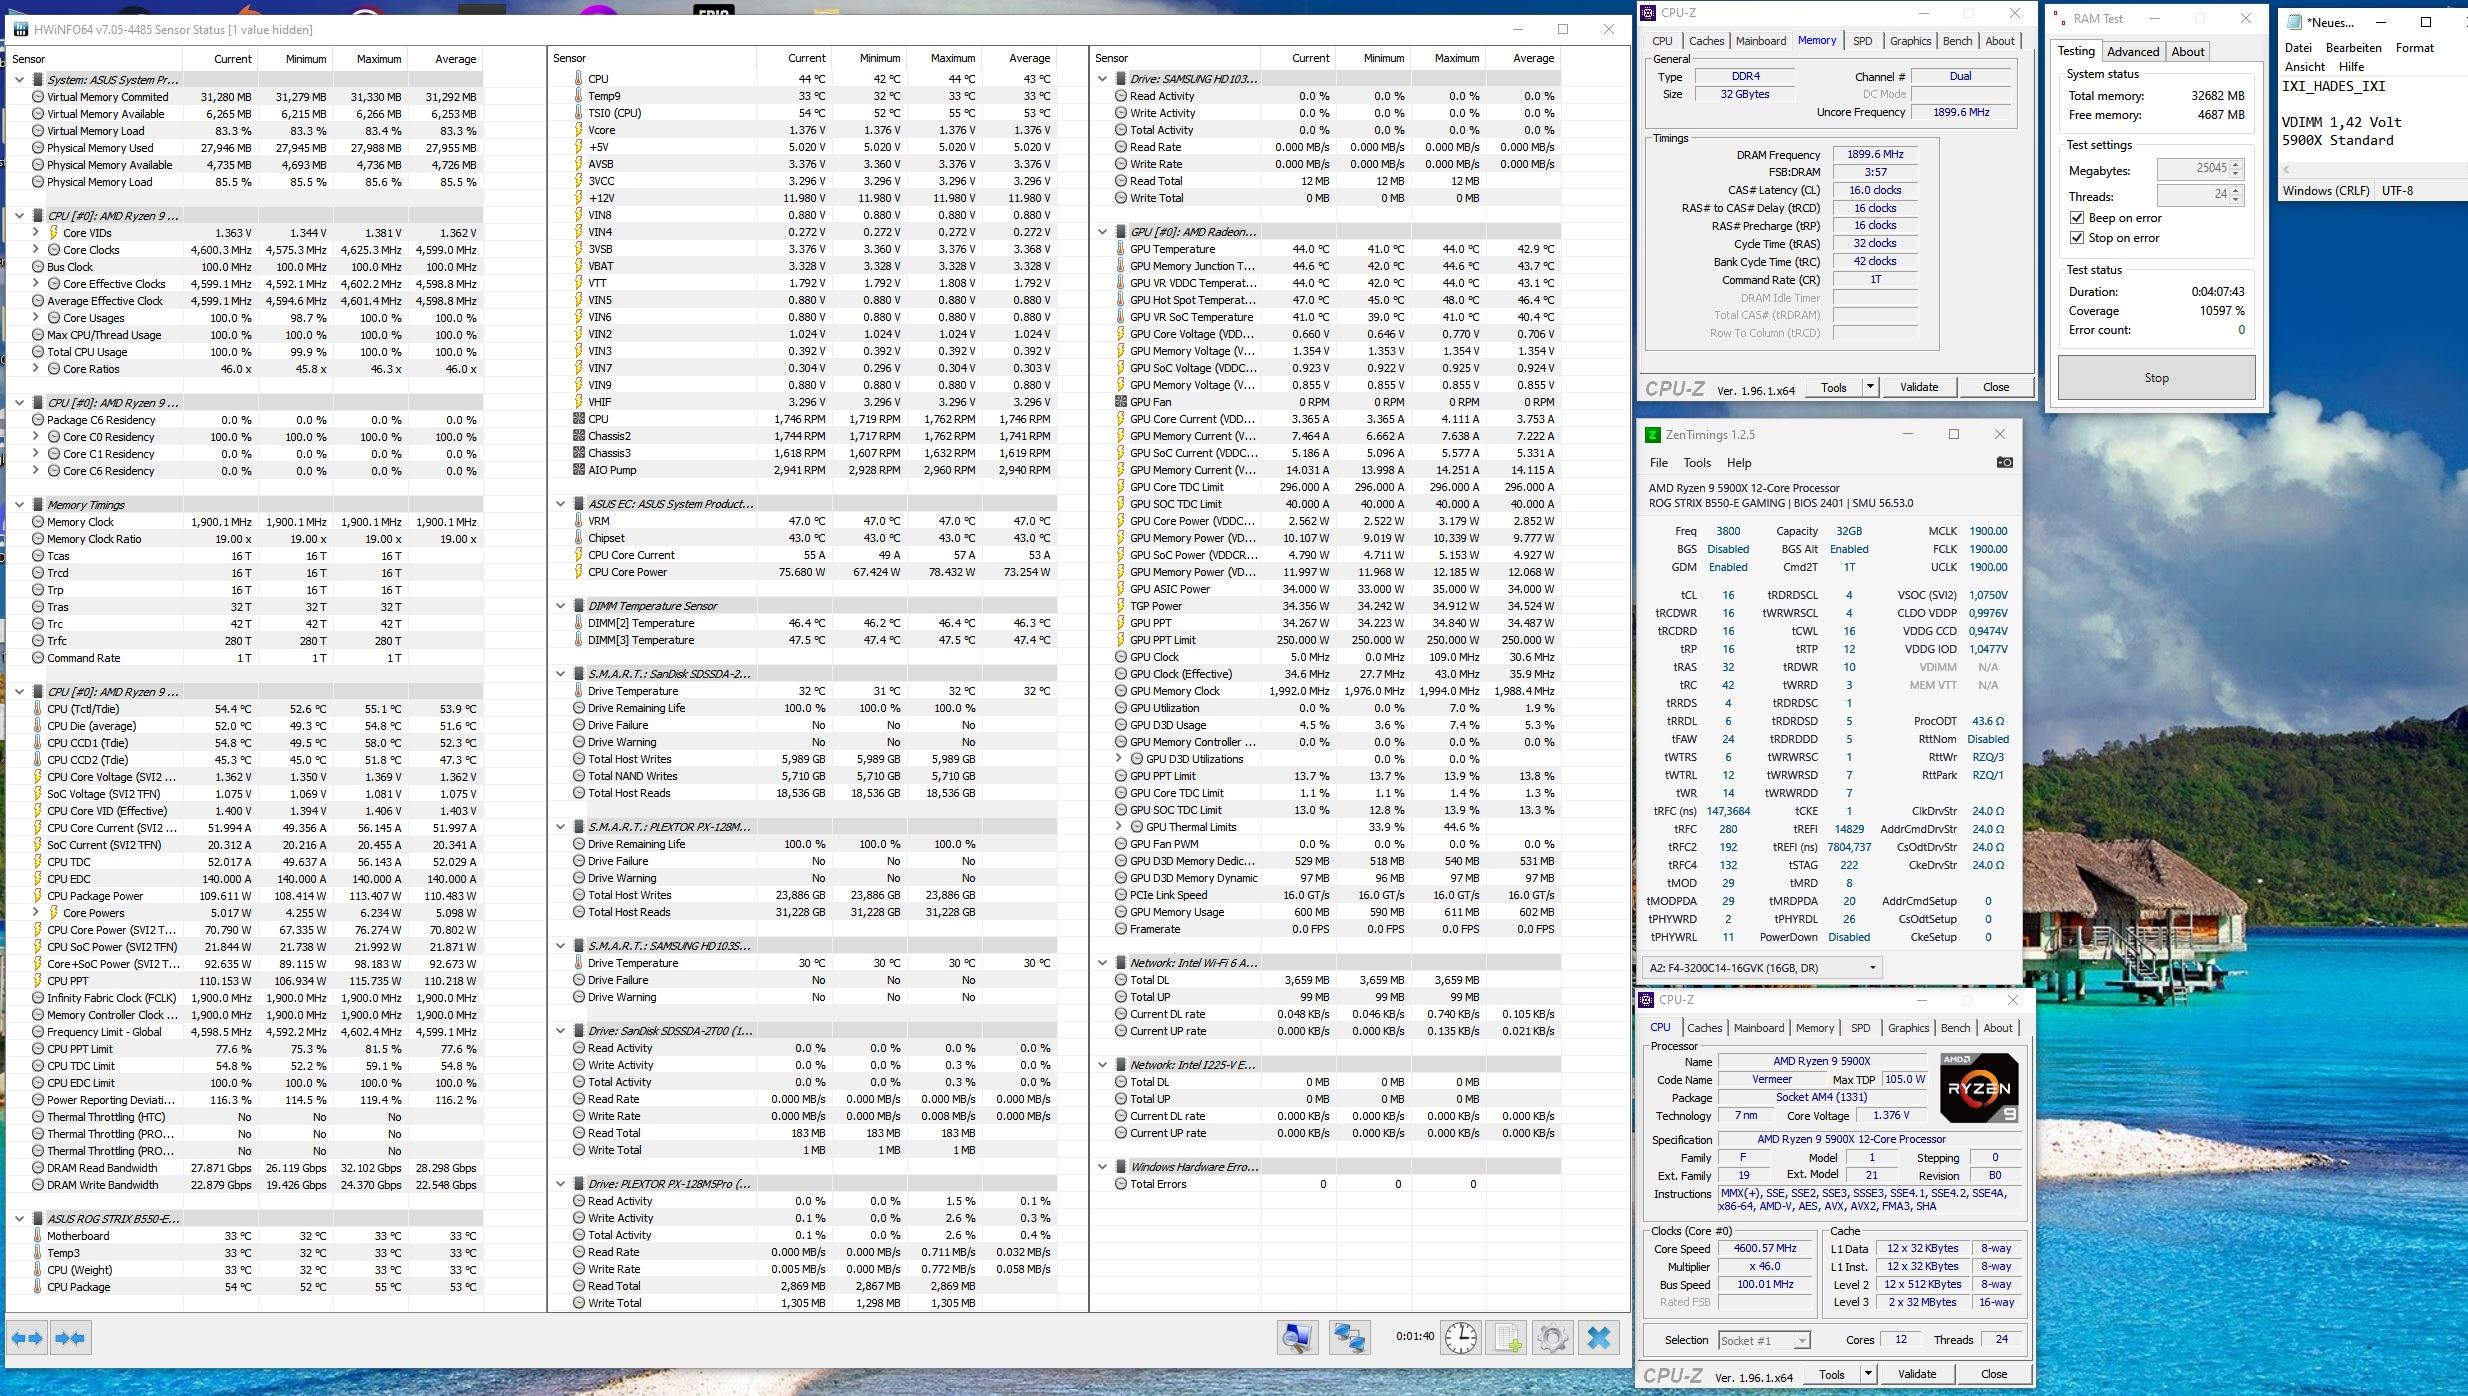Toggle Stop on error checkbox
2468x1396 pixels.
click(x=2077, y=238)
